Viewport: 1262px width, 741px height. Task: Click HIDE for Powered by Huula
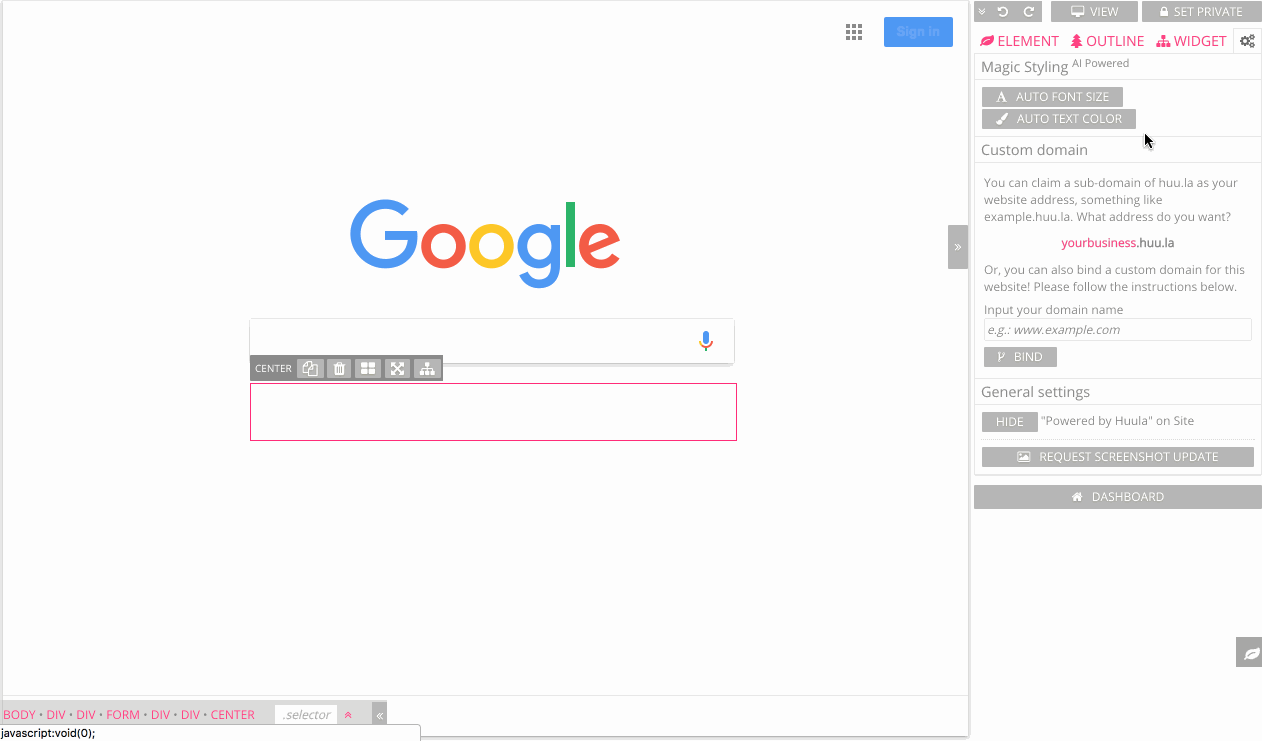1010,422
